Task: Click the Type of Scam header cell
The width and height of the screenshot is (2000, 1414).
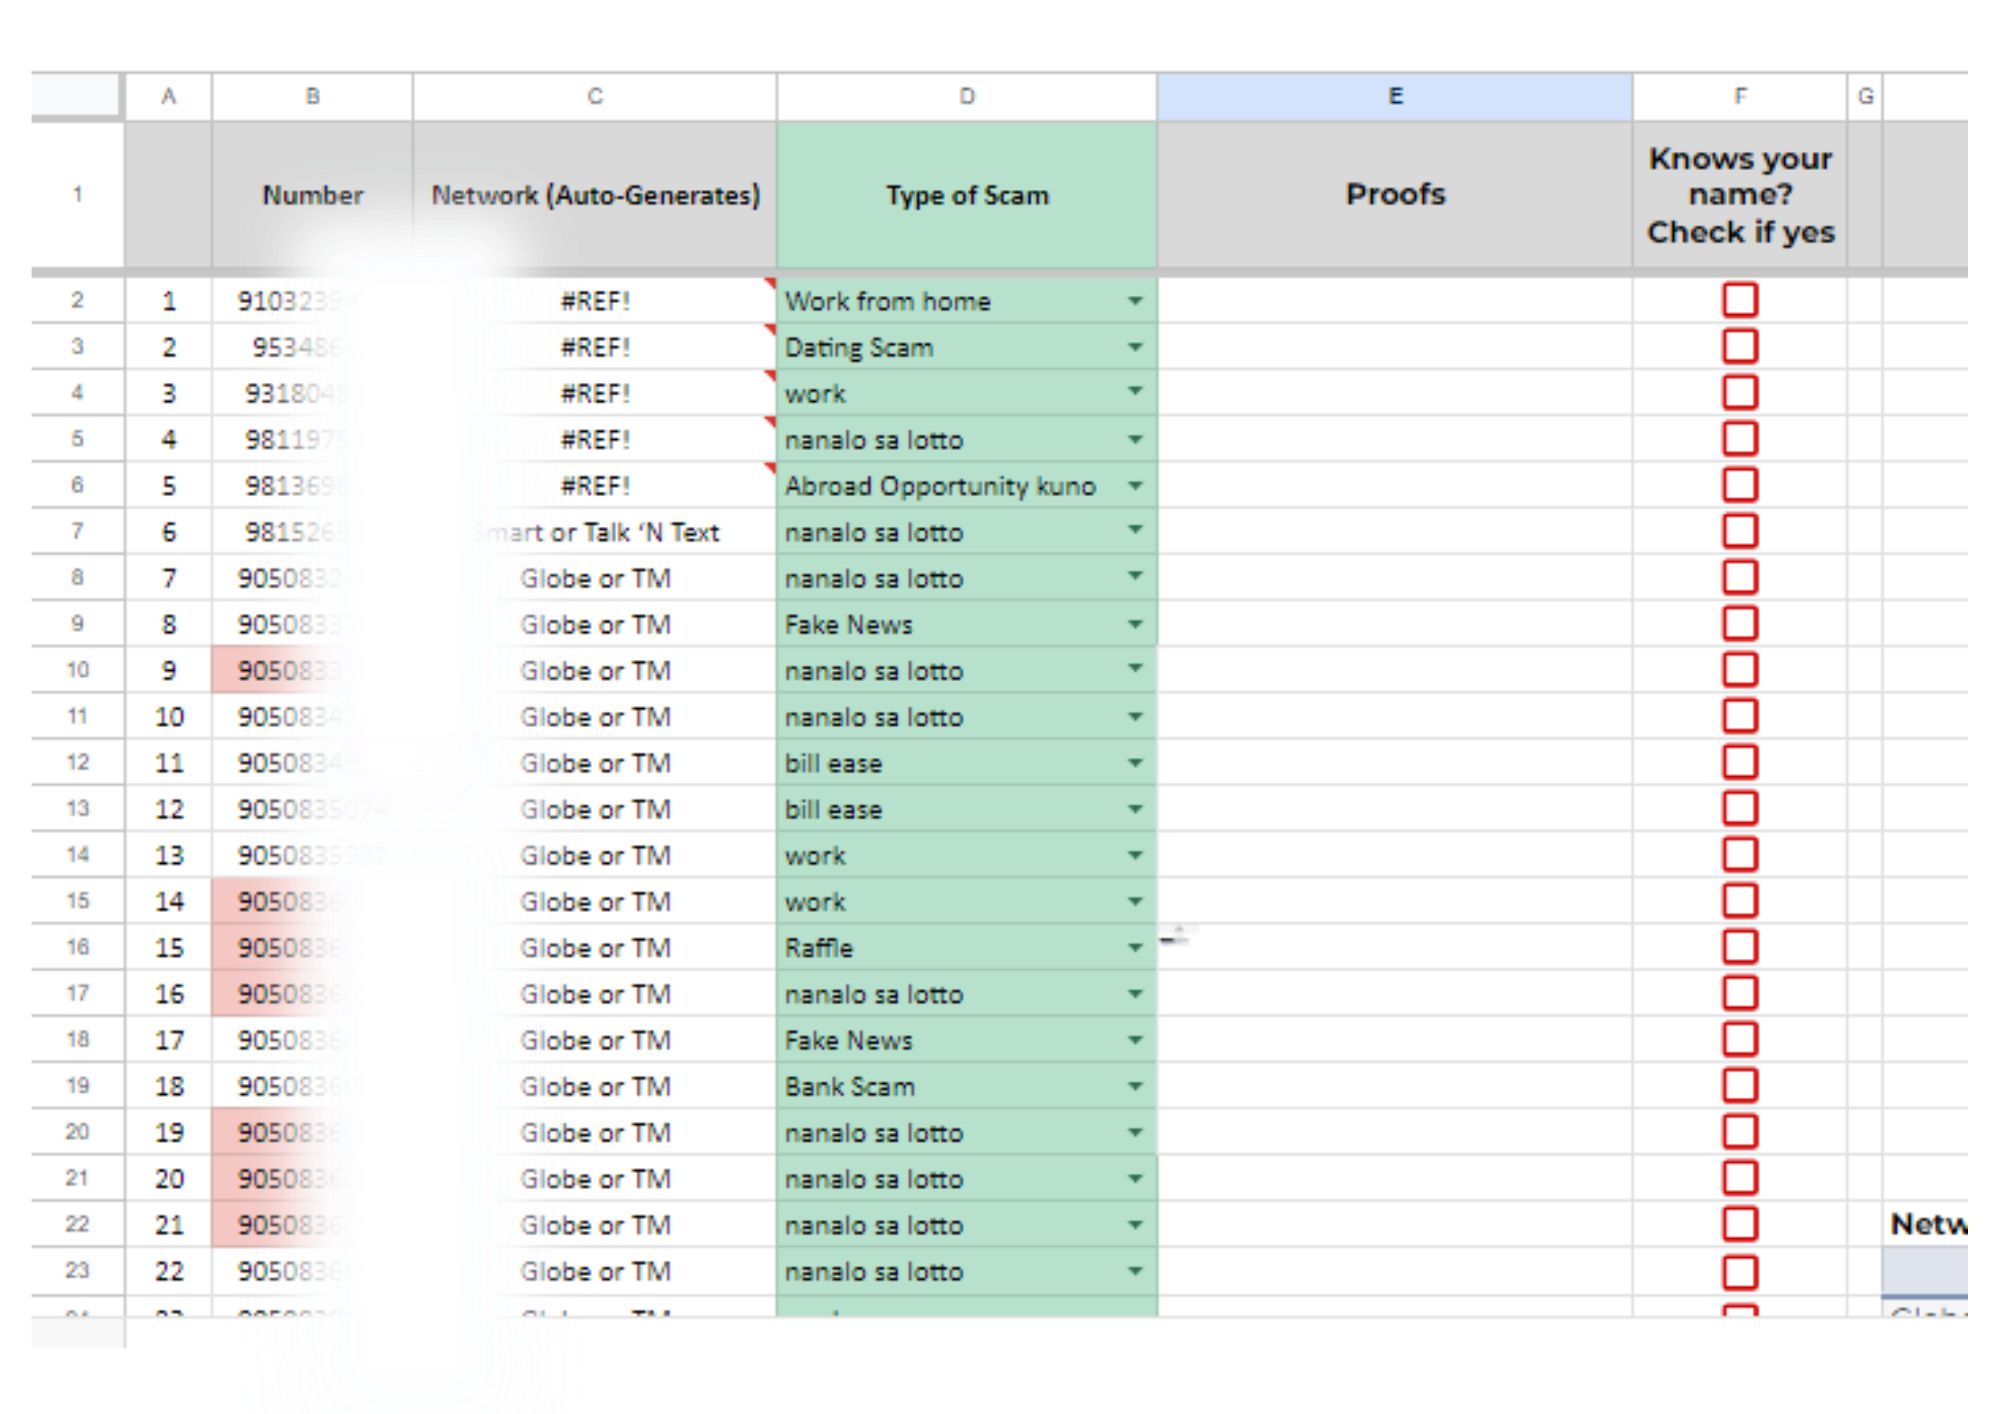Action: (966, 195)
